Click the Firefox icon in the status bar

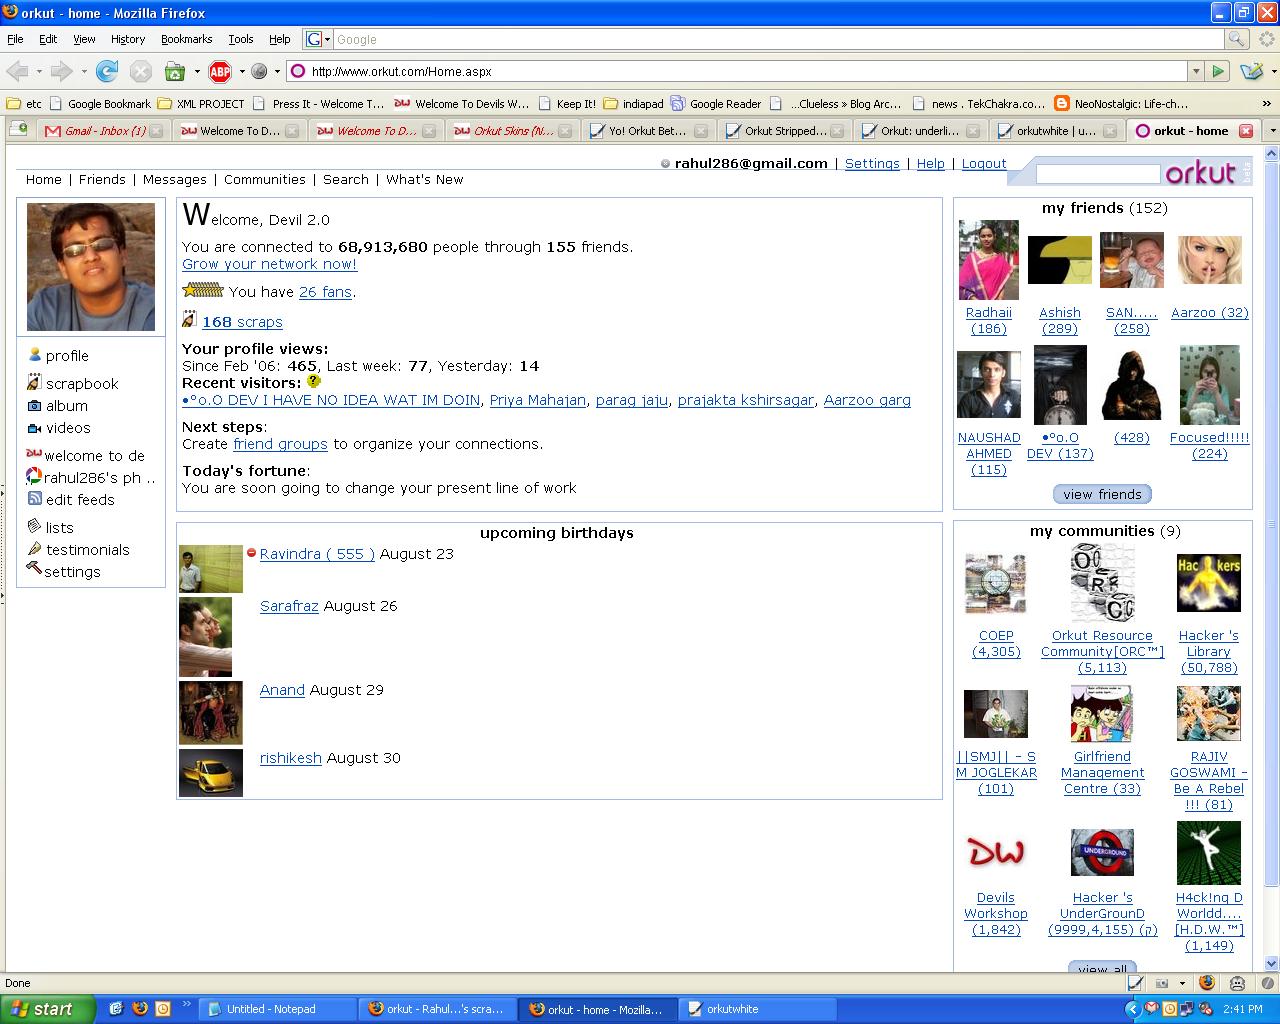1207,983
